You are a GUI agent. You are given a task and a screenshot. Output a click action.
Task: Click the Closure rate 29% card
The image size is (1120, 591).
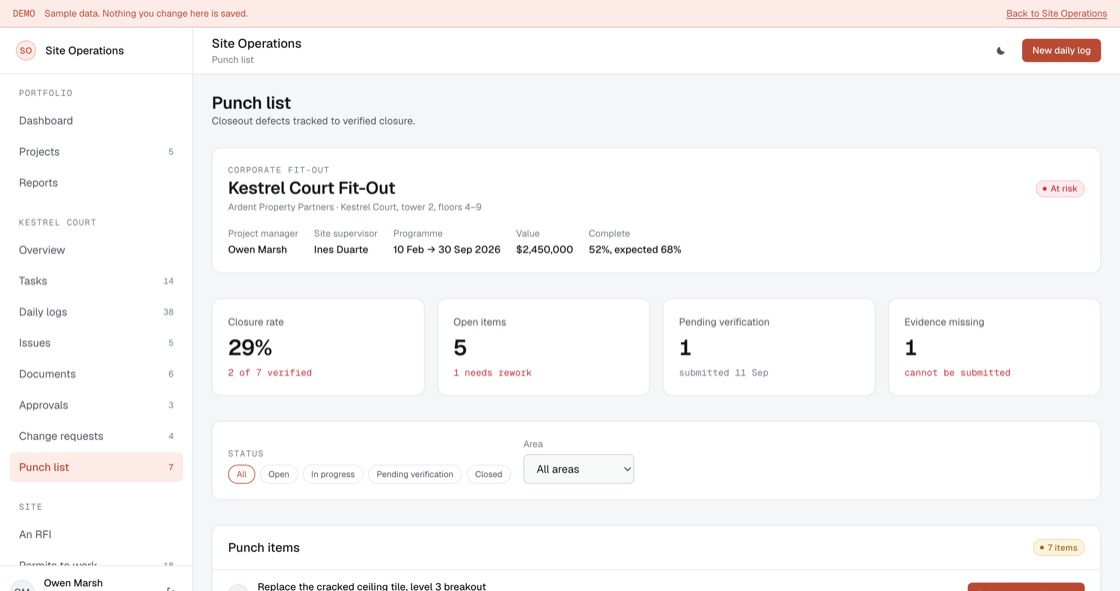[x=319, y=347]
